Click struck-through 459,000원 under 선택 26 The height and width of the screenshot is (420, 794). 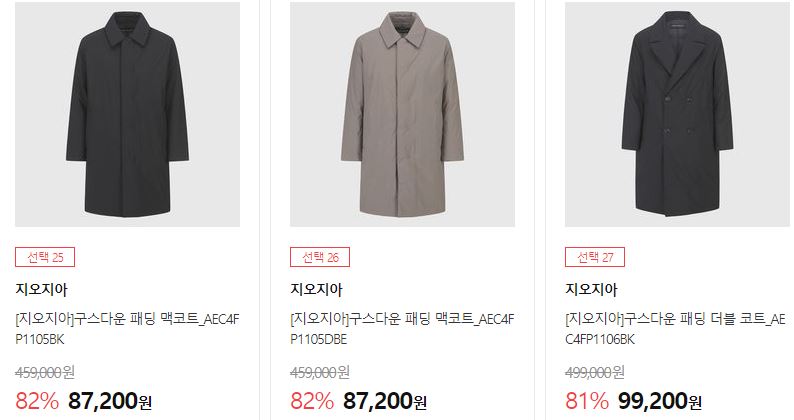coord(320,372)
